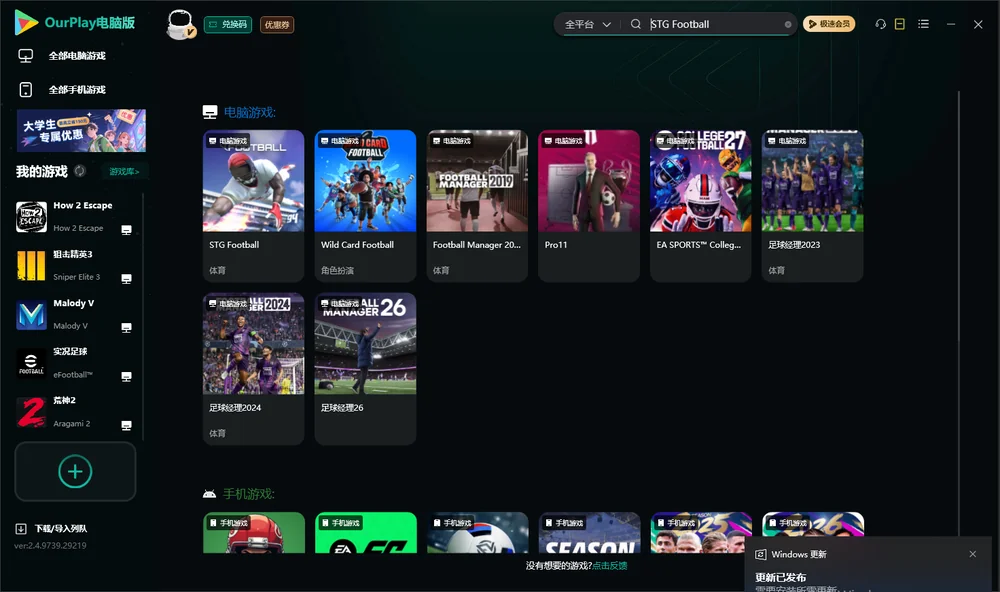Open the 极速会员 membership button
This screenshot has height=592, width=1000.
pyautogui.click(x=829, y=24)
